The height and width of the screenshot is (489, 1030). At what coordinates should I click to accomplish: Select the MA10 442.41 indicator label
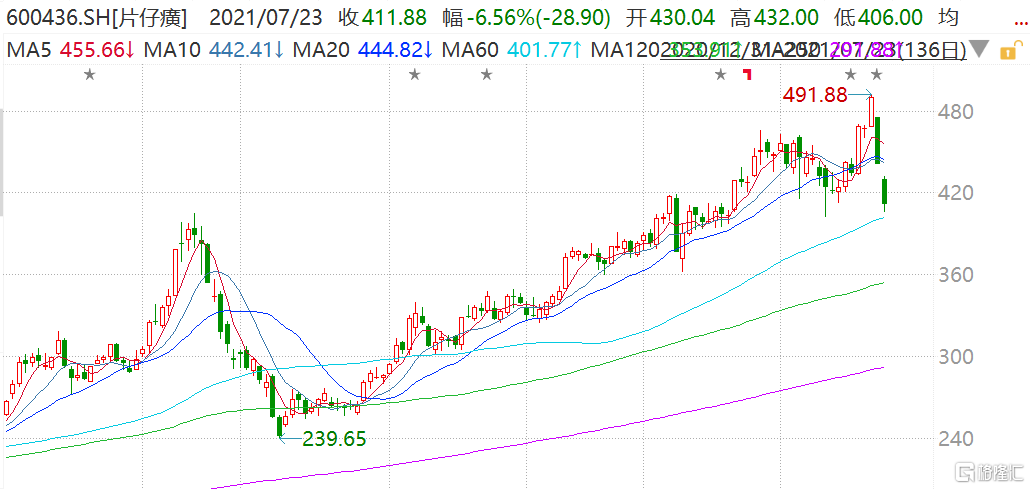pyautogui.click(x=214, y=49)
